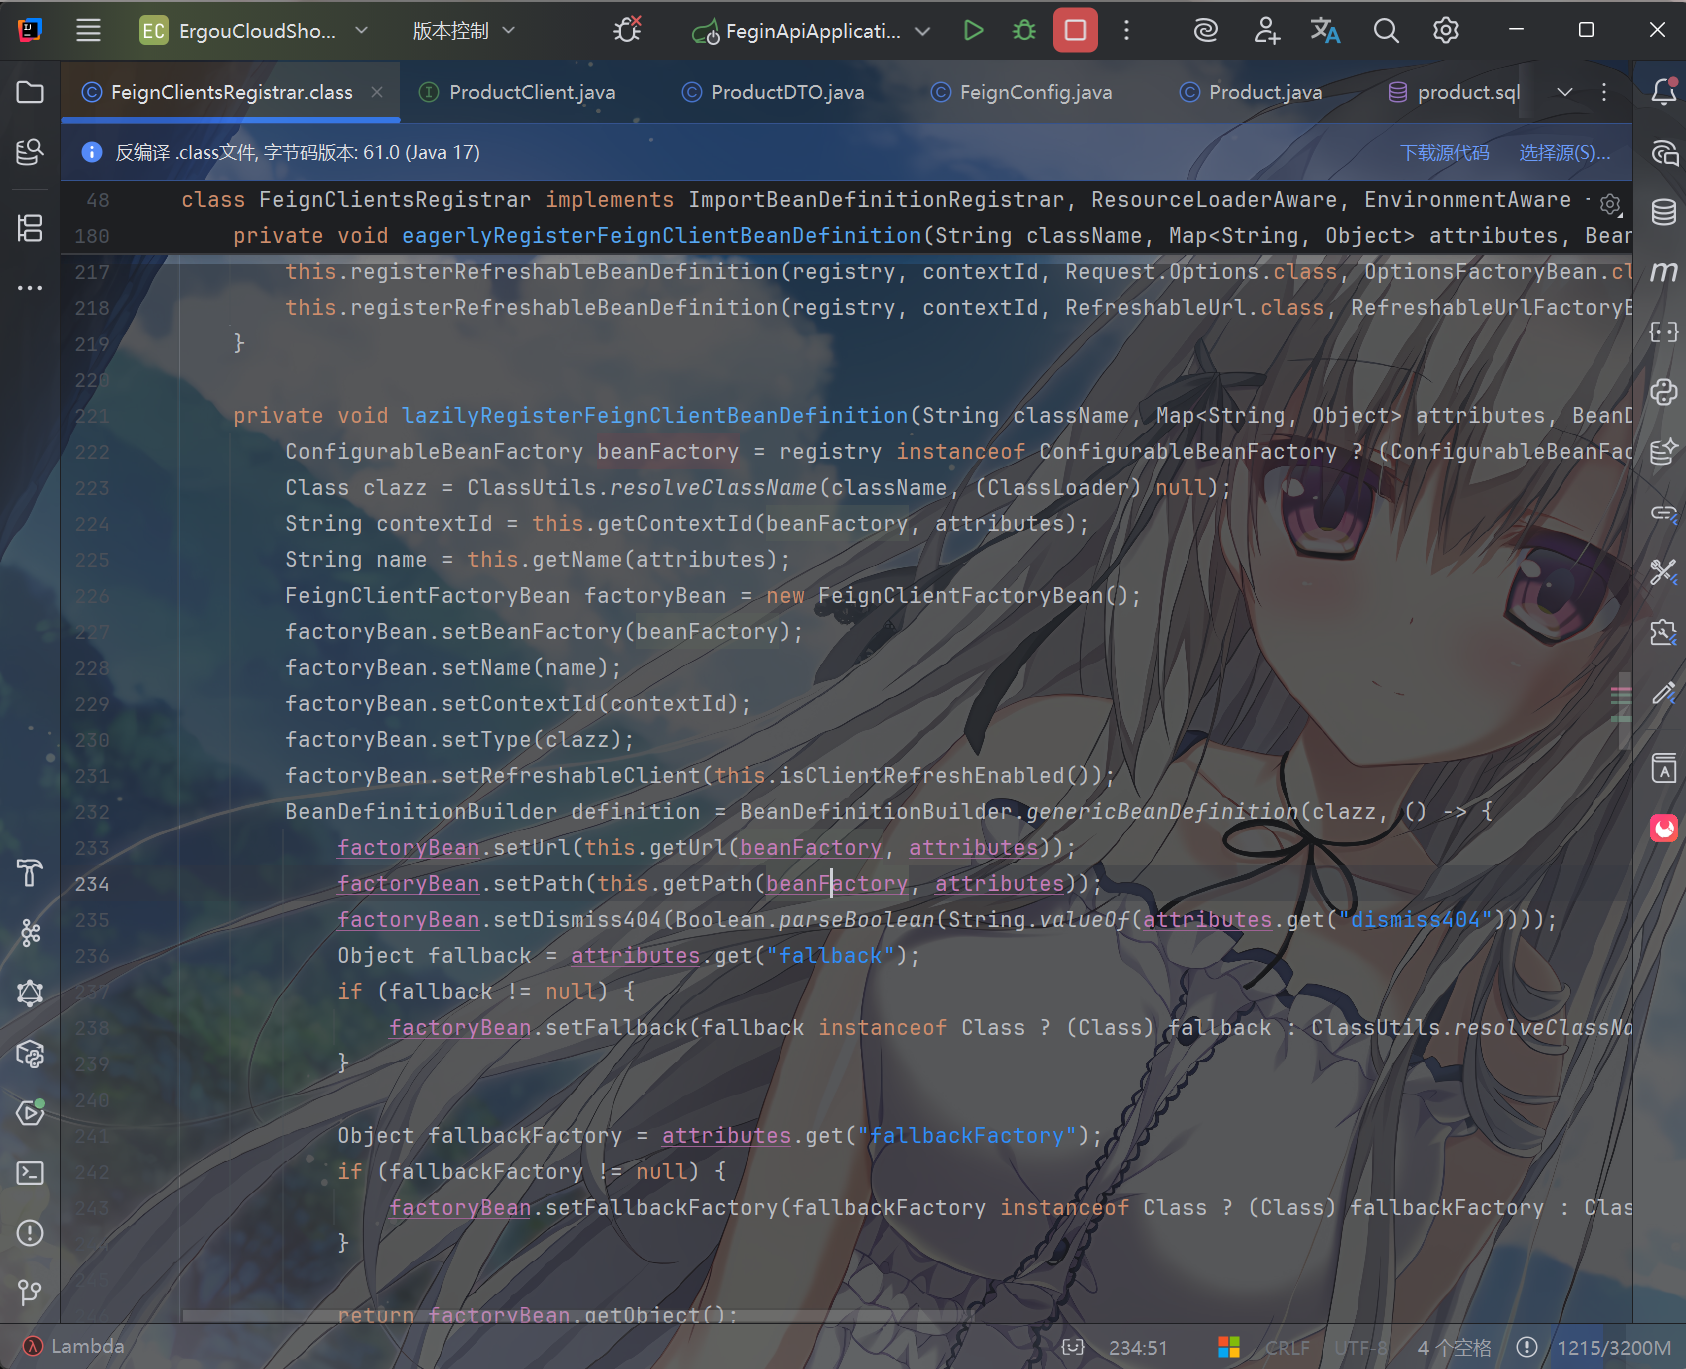
Task: Show the hidden editor tabs list
Action: (x=1565, y=92)
